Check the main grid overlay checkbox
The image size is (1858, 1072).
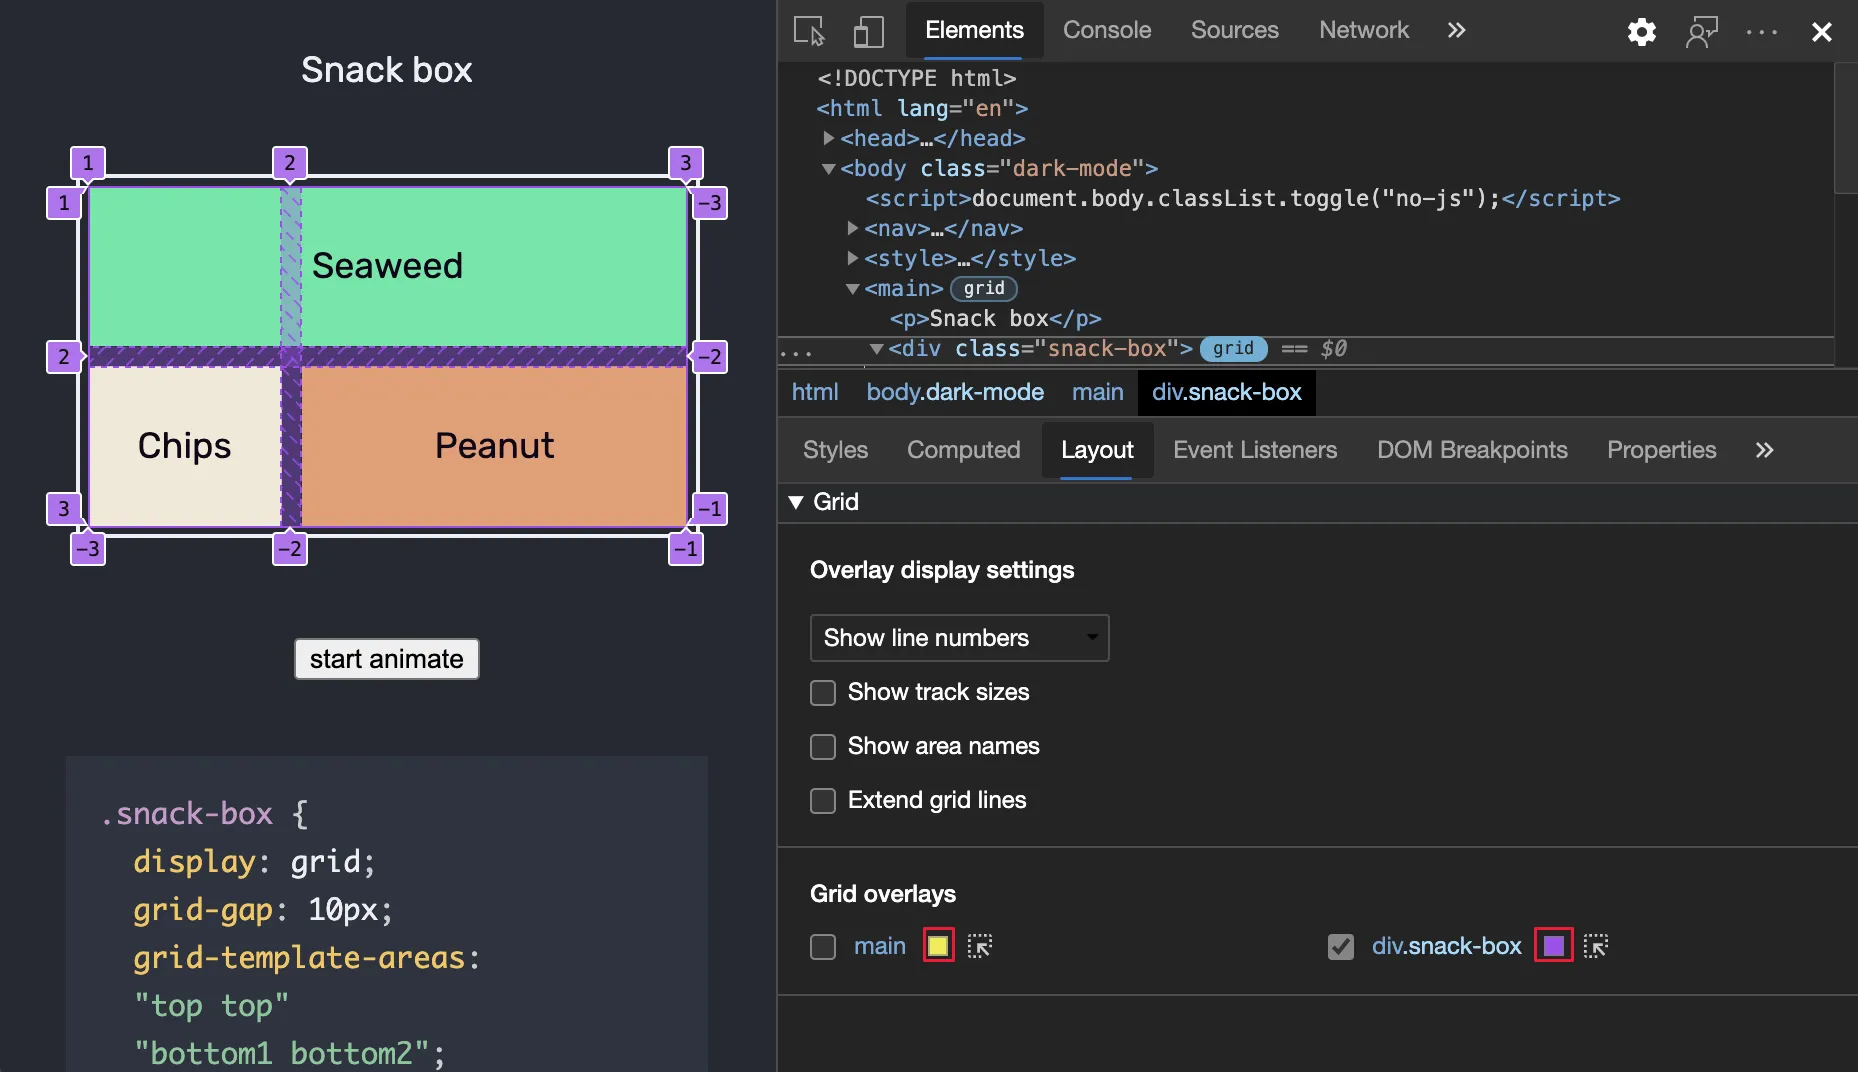pyautogui.click(x=823, y=946)
